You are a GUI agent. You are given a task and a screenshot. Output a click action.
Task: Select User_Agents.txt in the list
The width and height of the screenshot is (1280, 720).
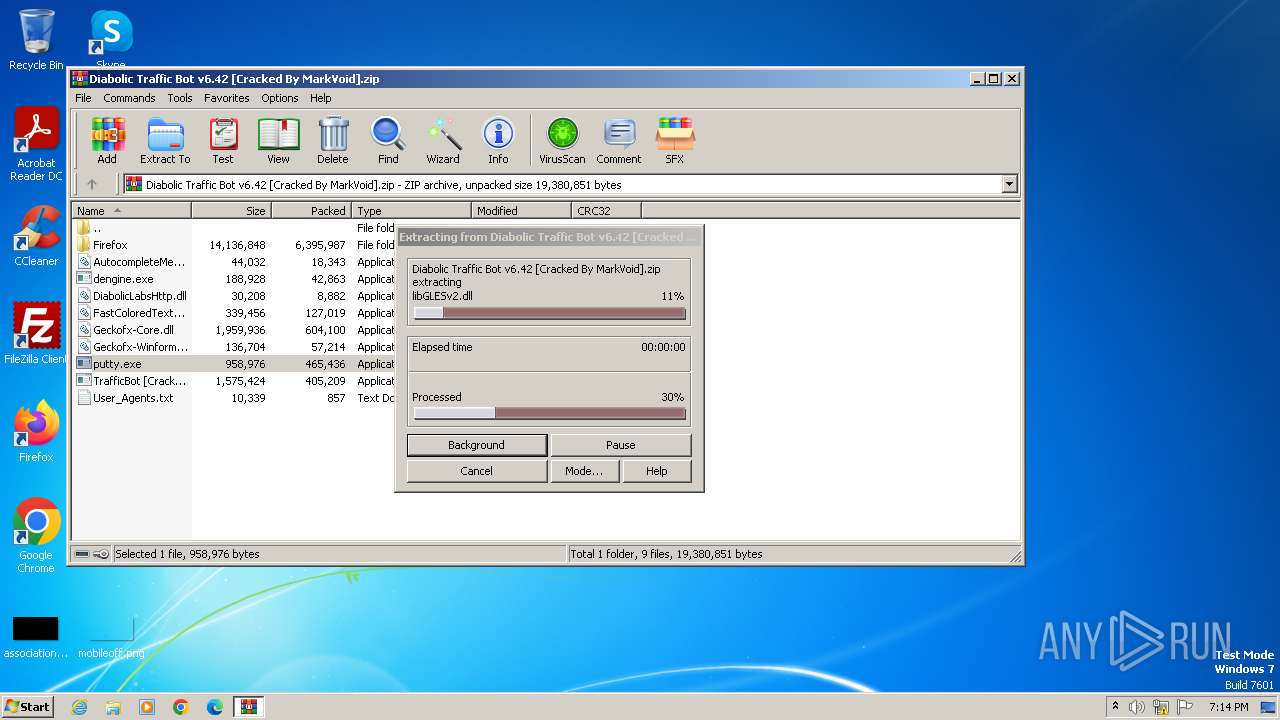tap(235, 398)
